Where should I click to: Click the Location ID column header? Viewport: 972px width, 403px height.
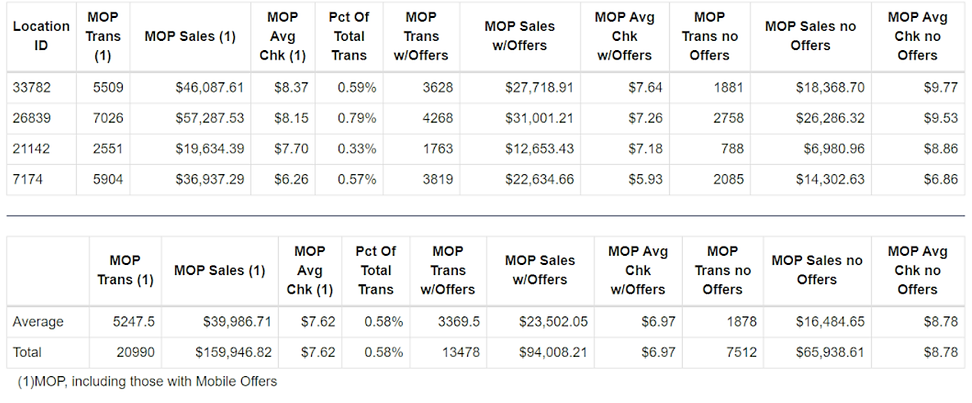(41, 36)
